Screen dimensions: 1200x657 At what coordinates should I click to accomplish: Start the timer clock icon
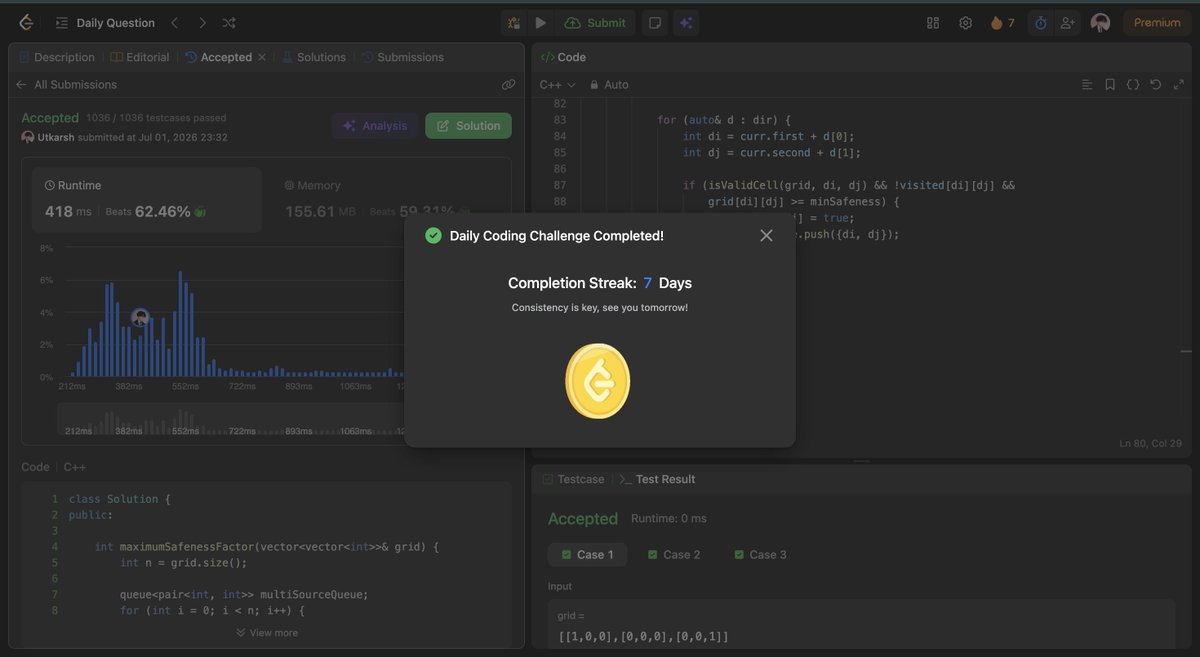(x=1040, y=22)
